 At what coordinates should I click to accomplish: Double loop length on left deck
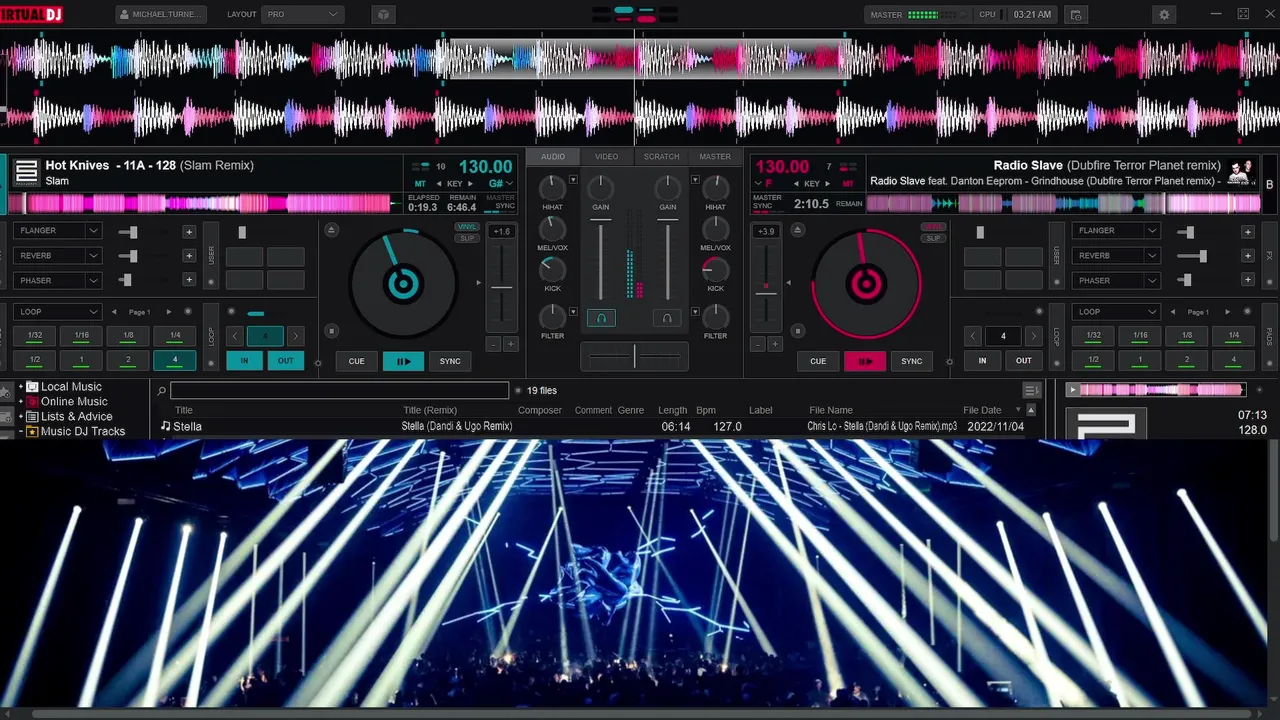[295, 336]
